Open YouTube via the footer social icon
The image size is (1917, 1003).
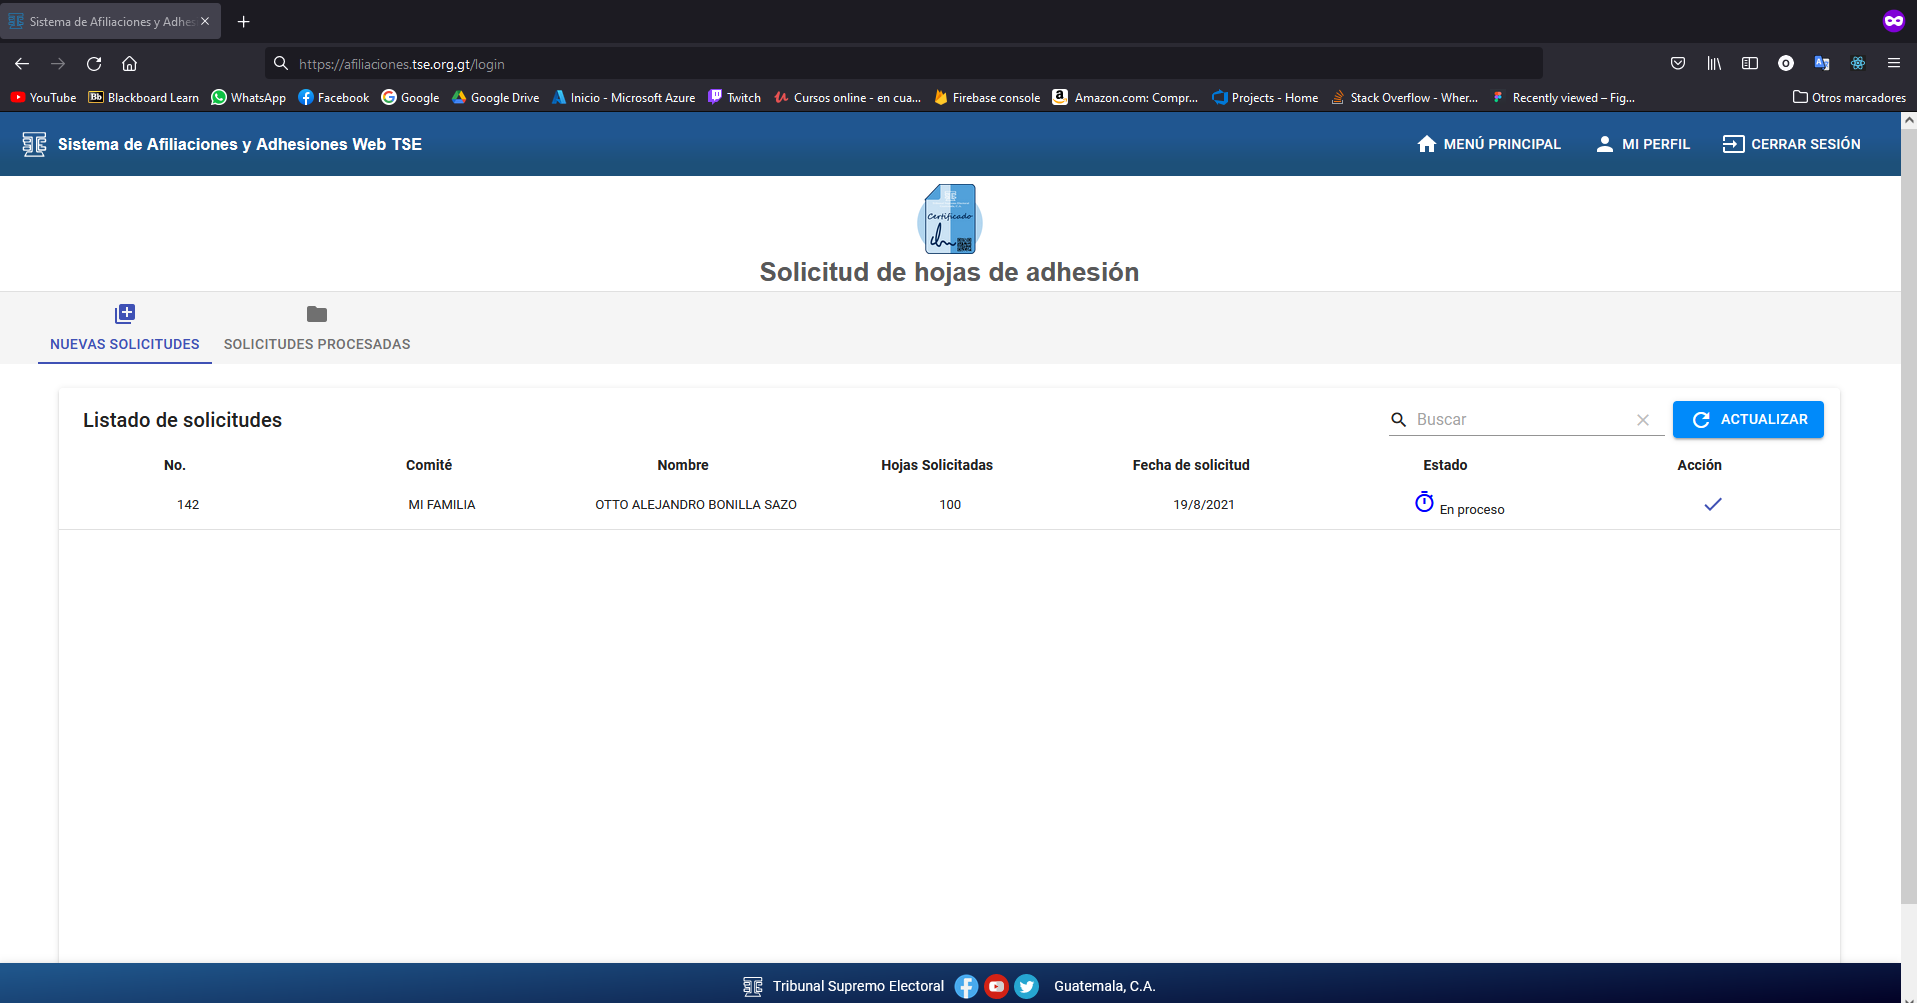[996, 986]
